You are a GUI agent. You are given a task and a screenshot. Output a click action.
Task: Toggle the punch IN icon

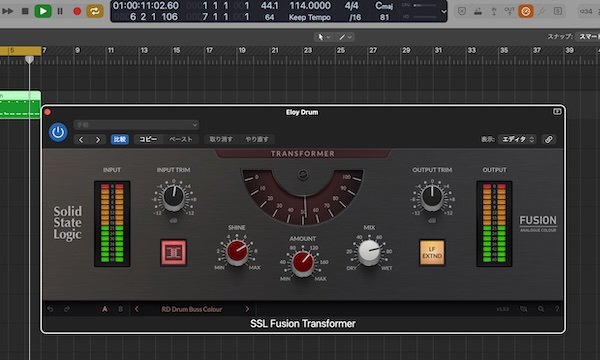tap(494, 11)
